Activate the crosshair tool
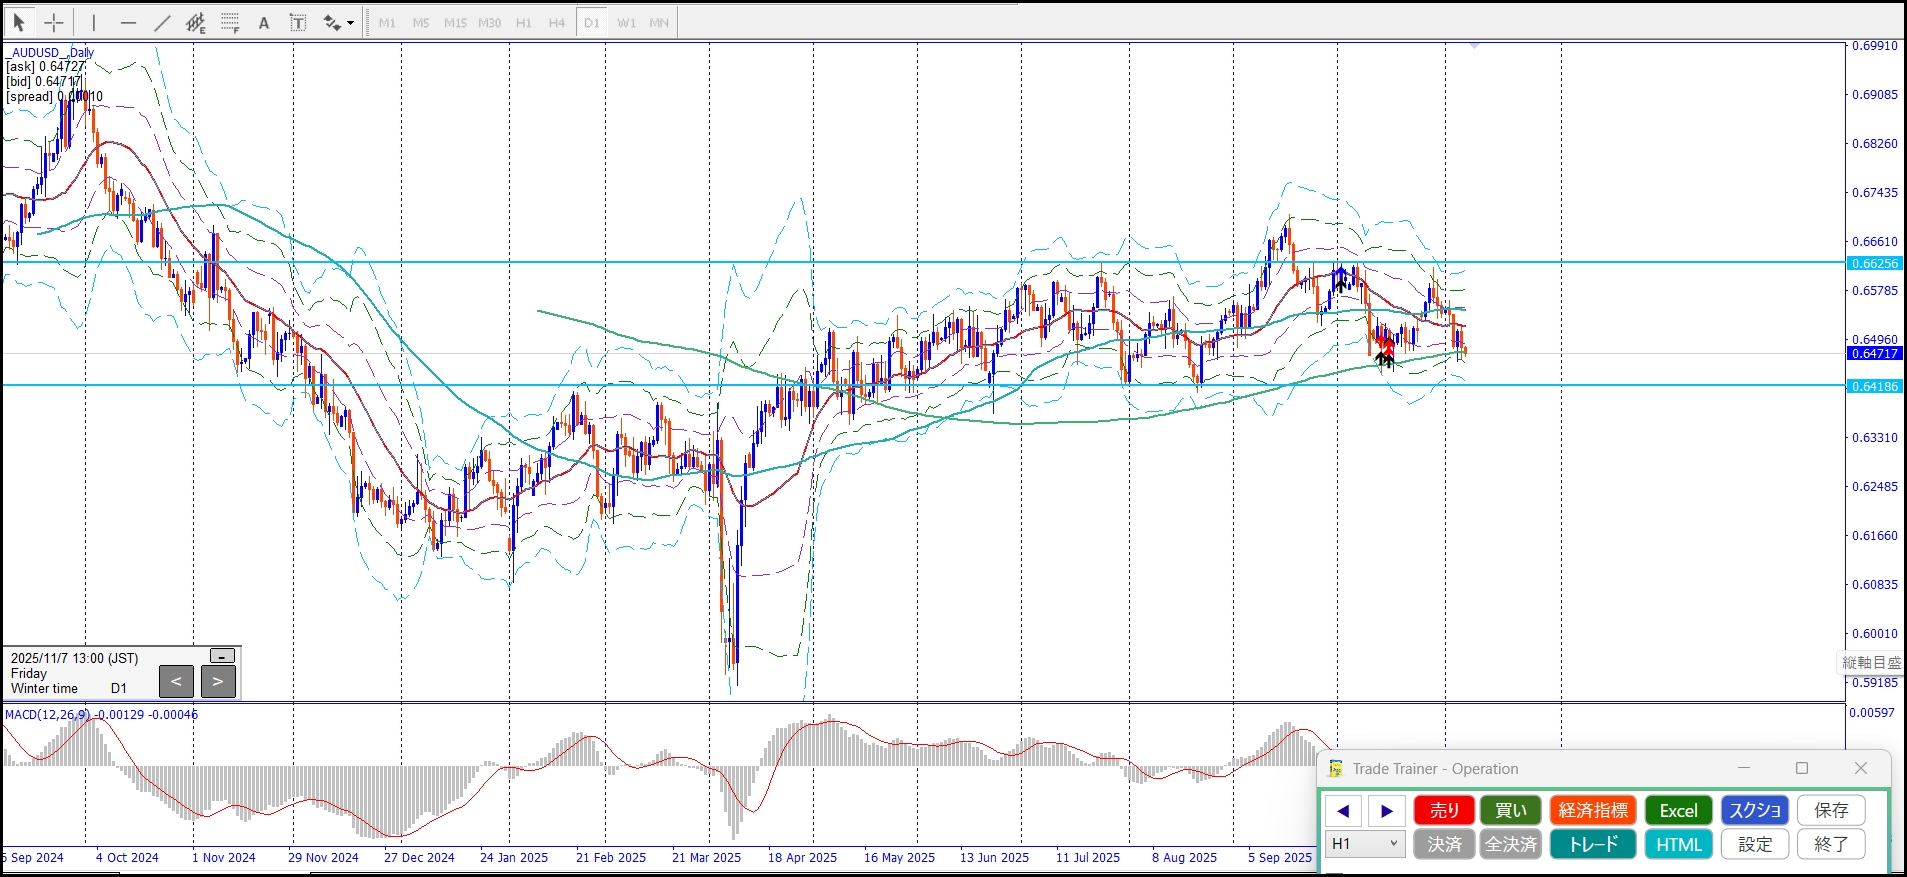 54,22
